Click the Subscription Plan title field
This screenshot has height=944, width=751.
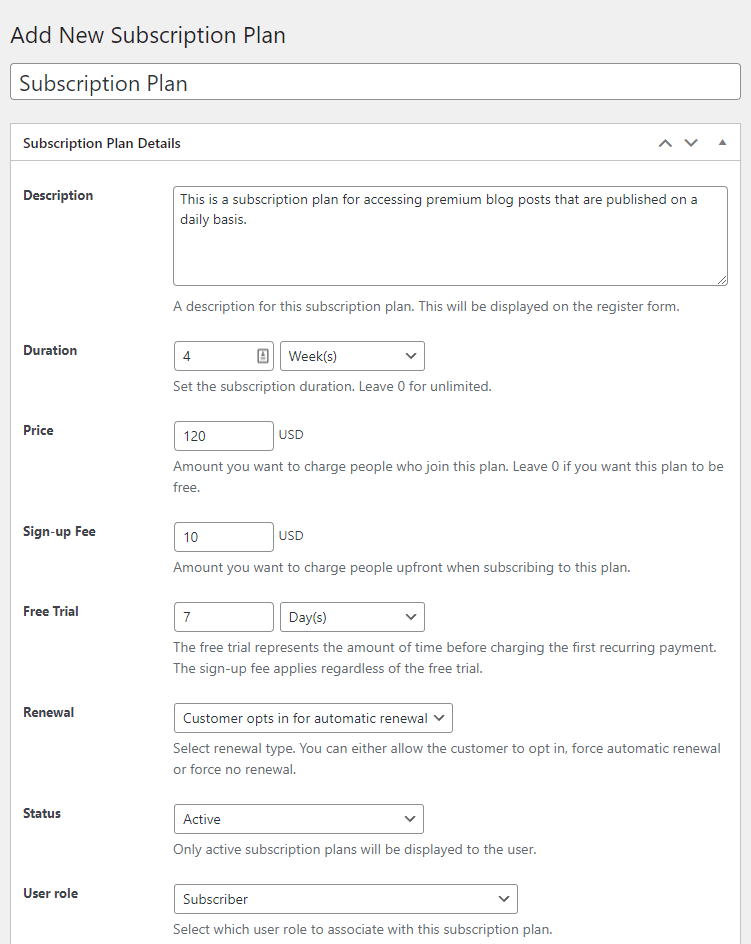(375, 83)
